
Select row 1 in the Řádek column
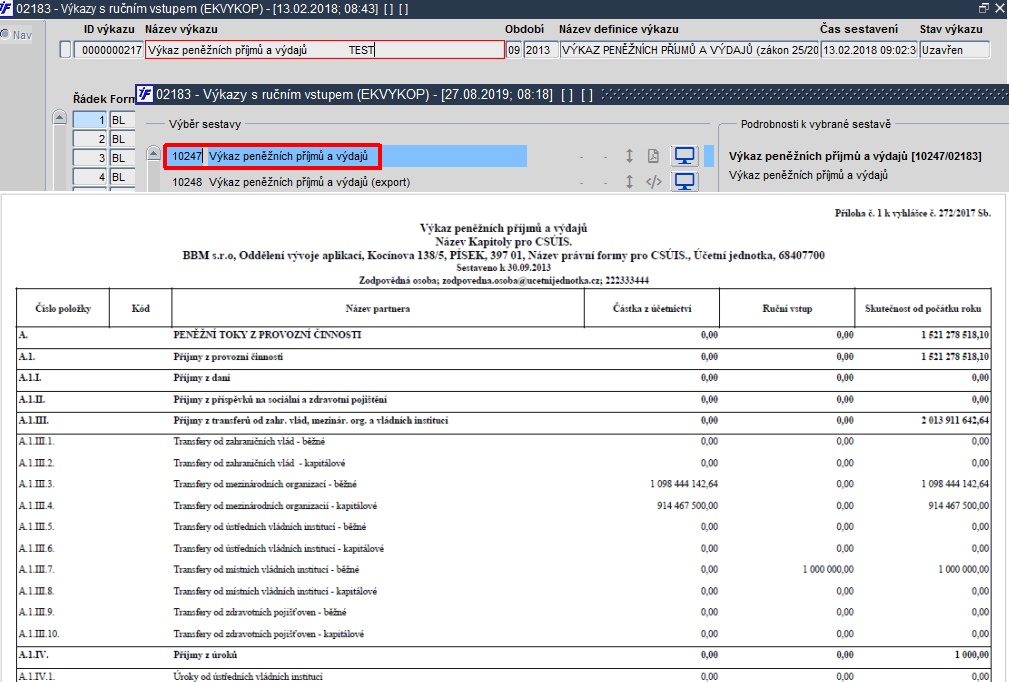pyautogui.click(x=90, y=120)
